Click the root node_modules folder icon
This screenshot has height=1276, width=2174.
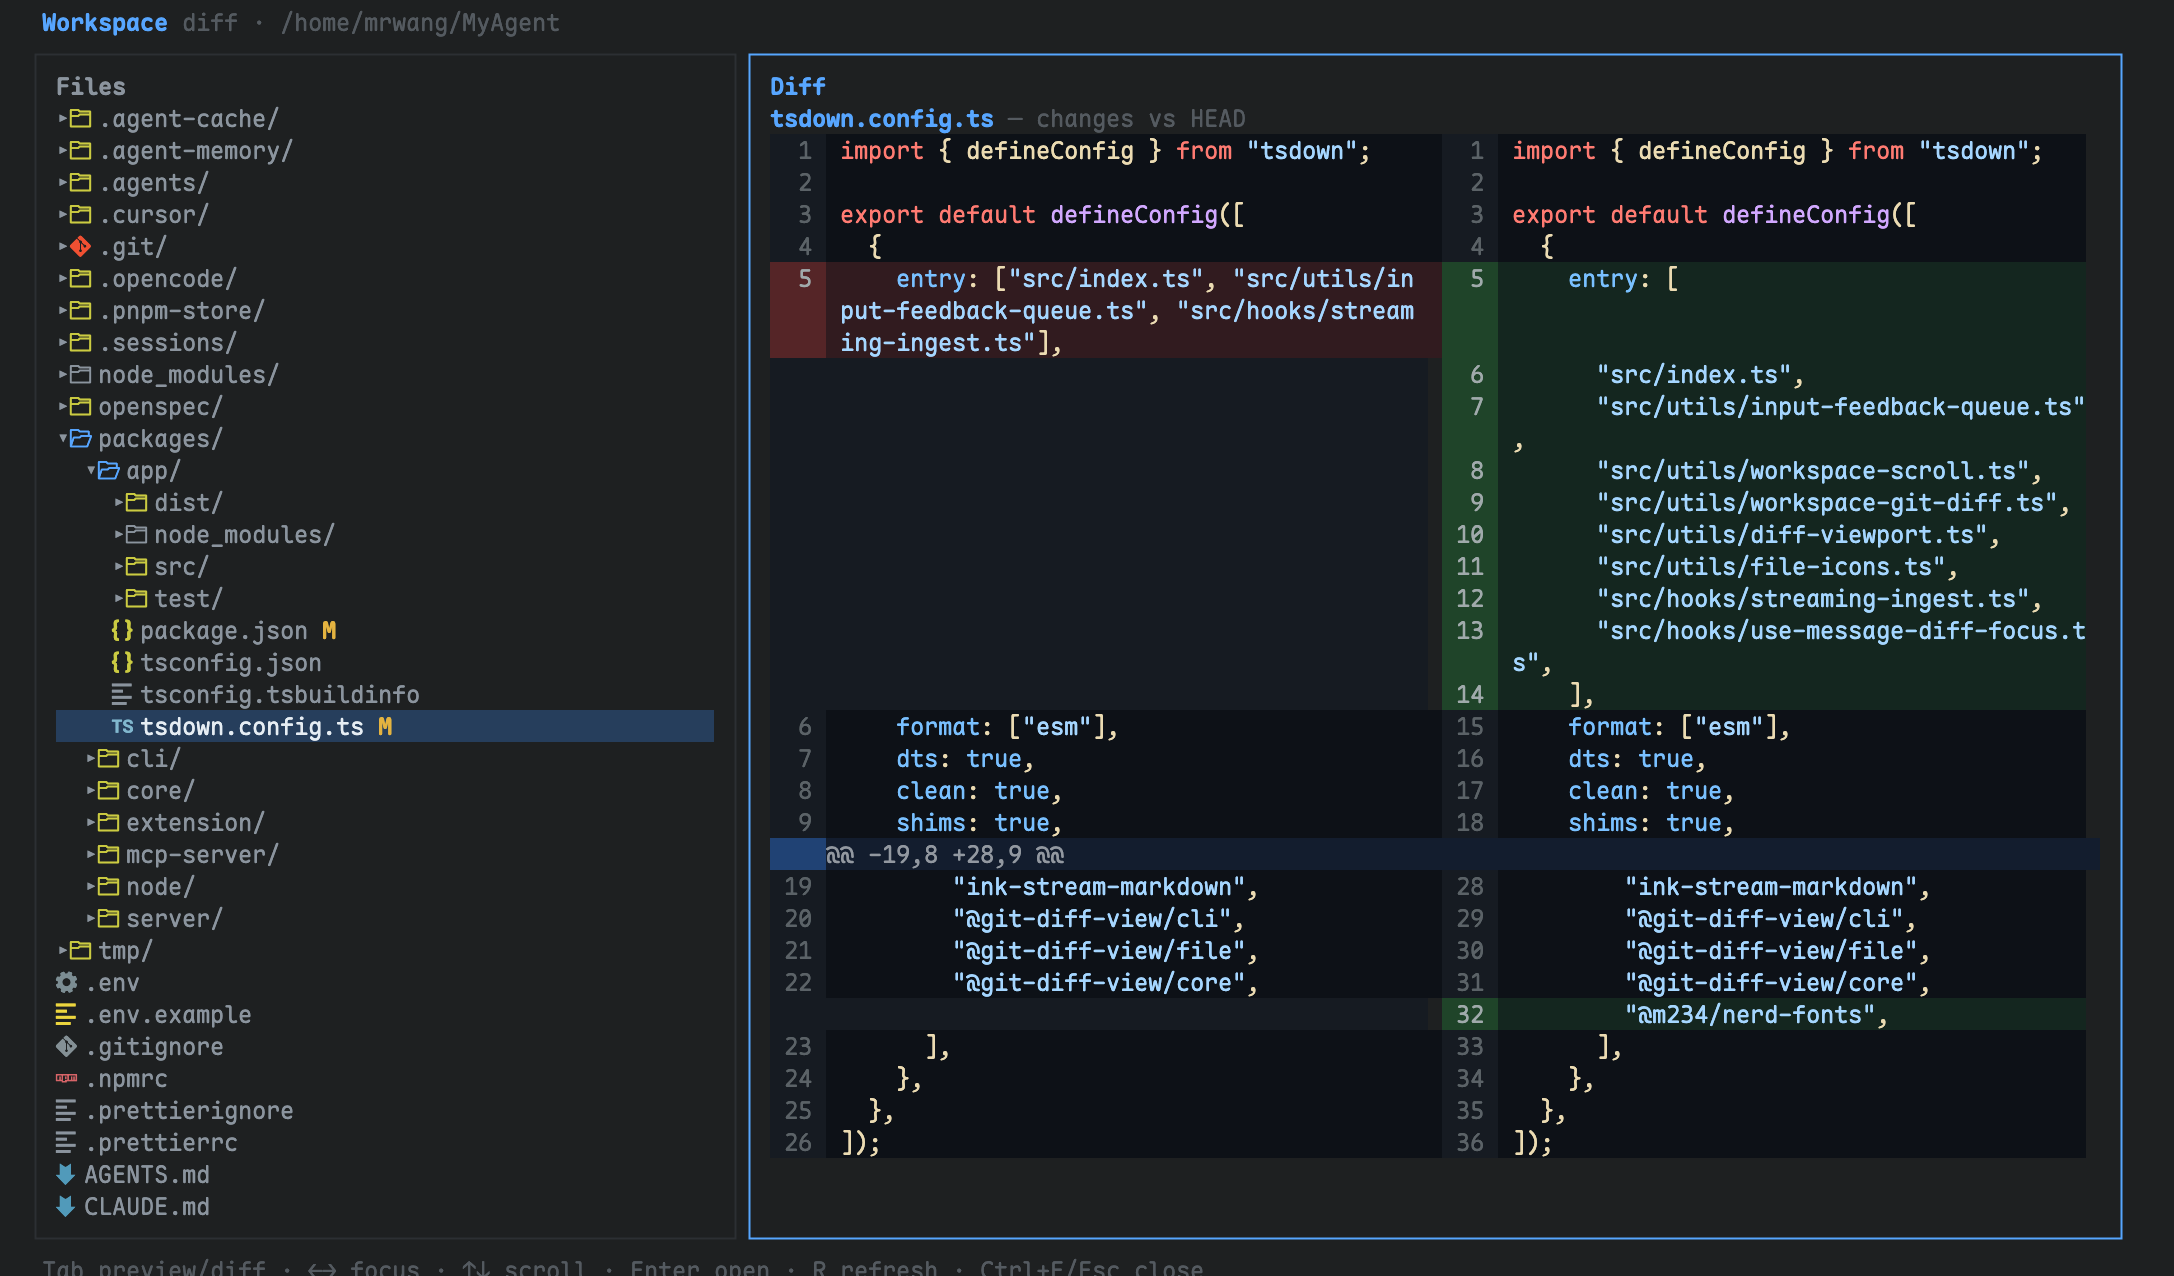point(81,374)
